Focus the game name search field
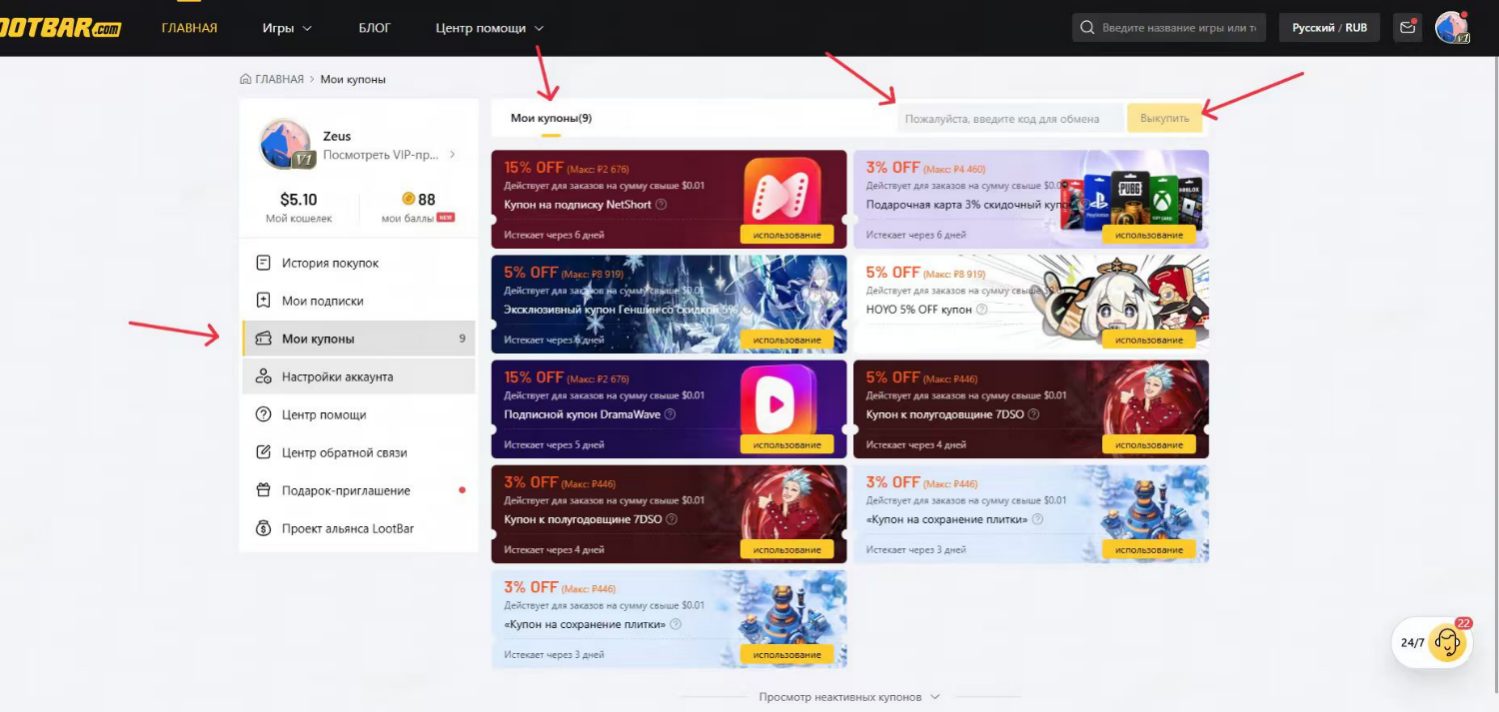Image resolution: width=1499 pixels, height=712 pixels. 1169,28
